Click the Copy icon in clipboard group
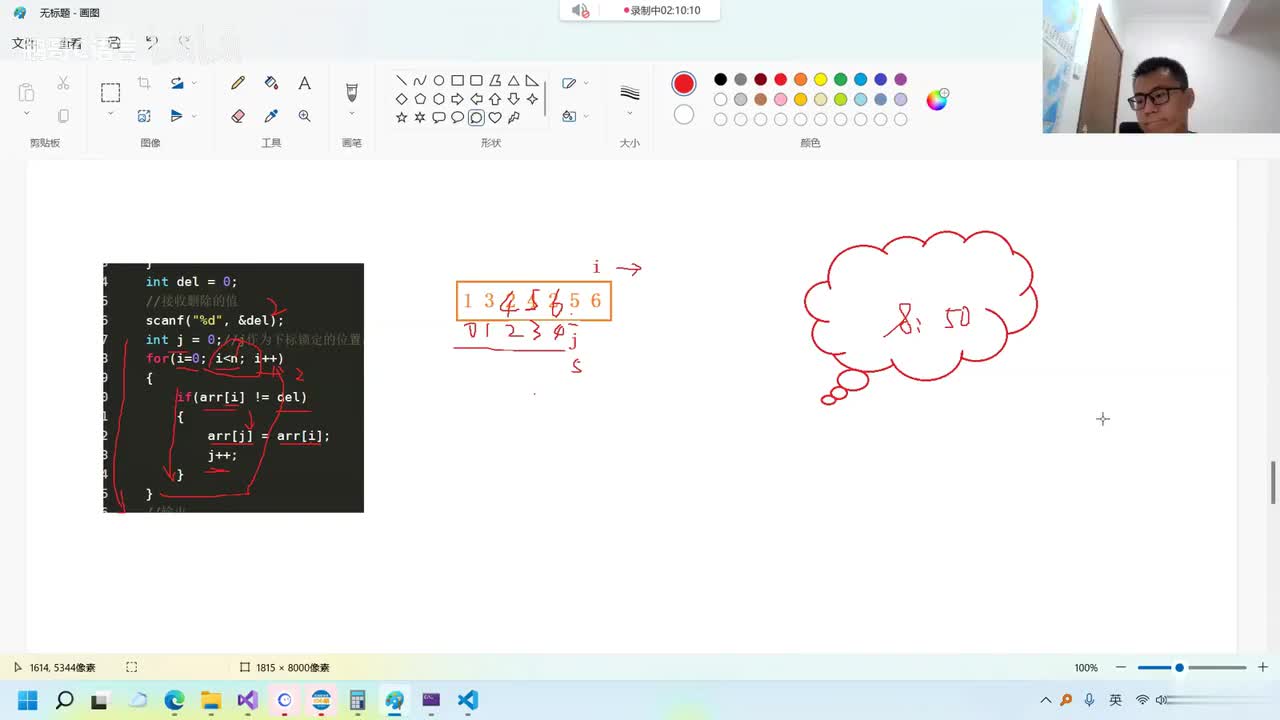The width and height of the screenshot is (1280, 720). coord(63,116)
